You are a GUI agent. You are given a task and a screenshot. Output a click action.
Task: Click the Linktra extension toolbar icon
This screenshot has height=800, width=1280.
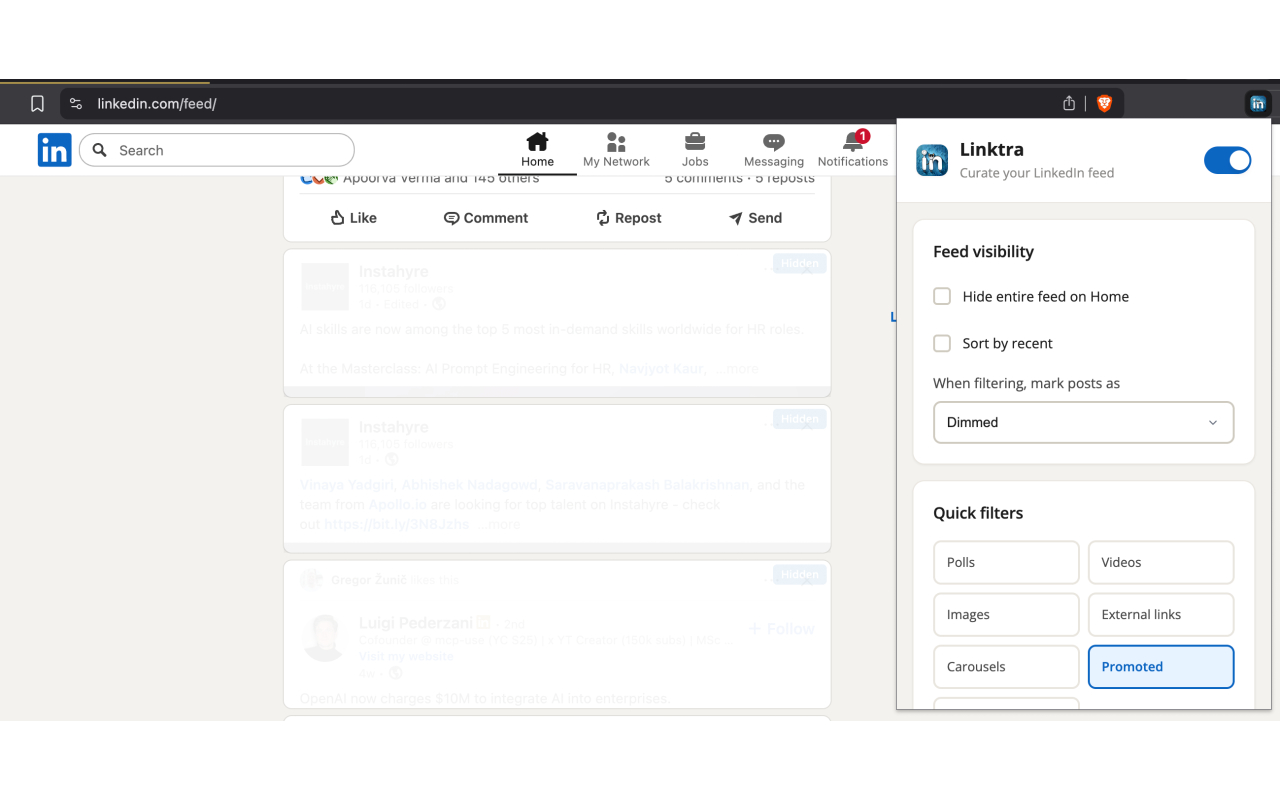(1258, 103)
